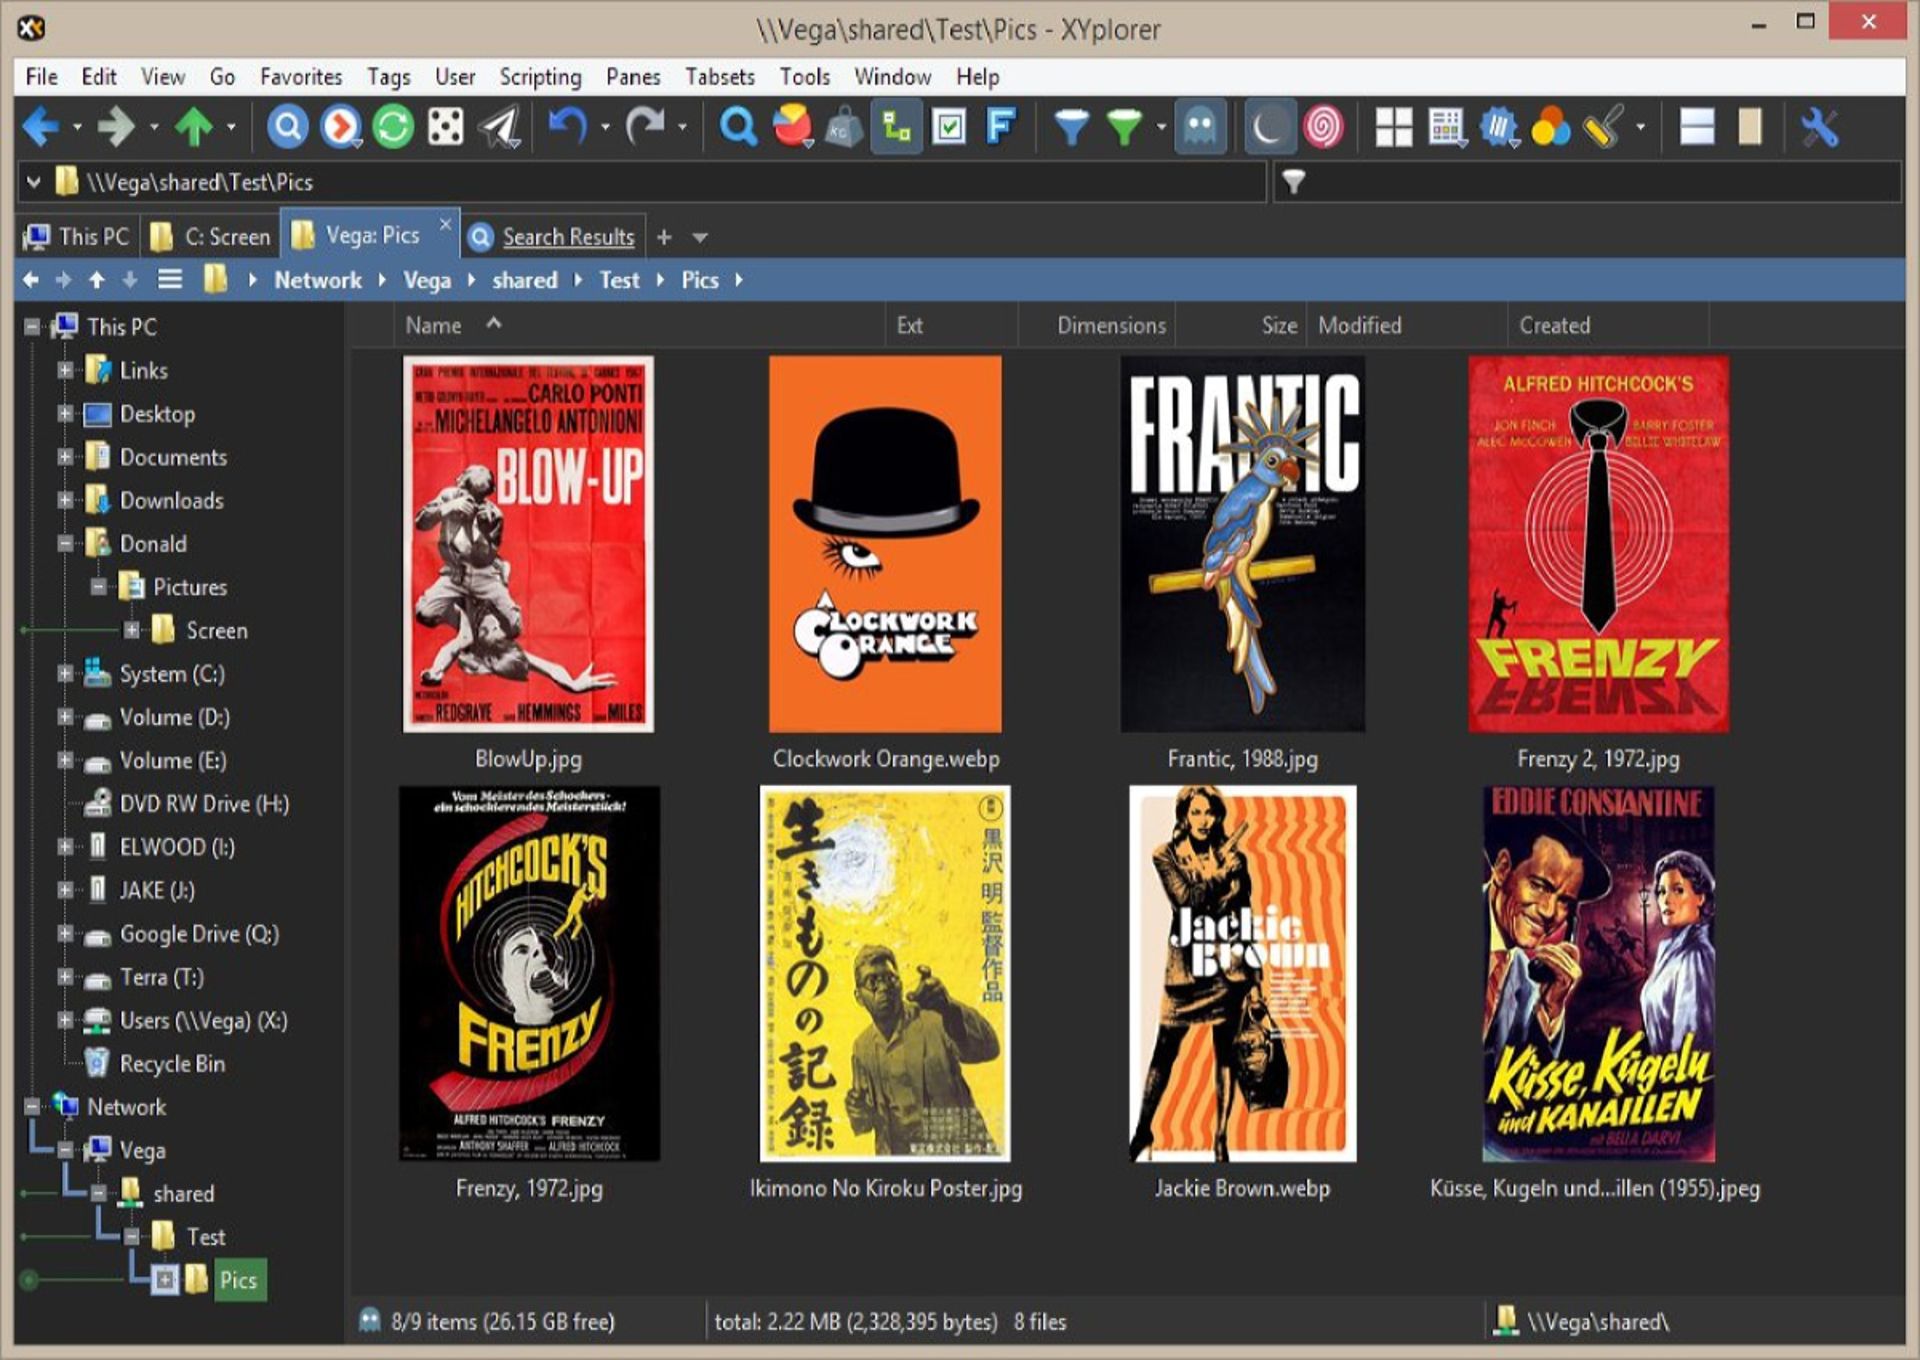Select Recycle Bin in the tree
1920x1360 pixels.
tap(172, 1064)
